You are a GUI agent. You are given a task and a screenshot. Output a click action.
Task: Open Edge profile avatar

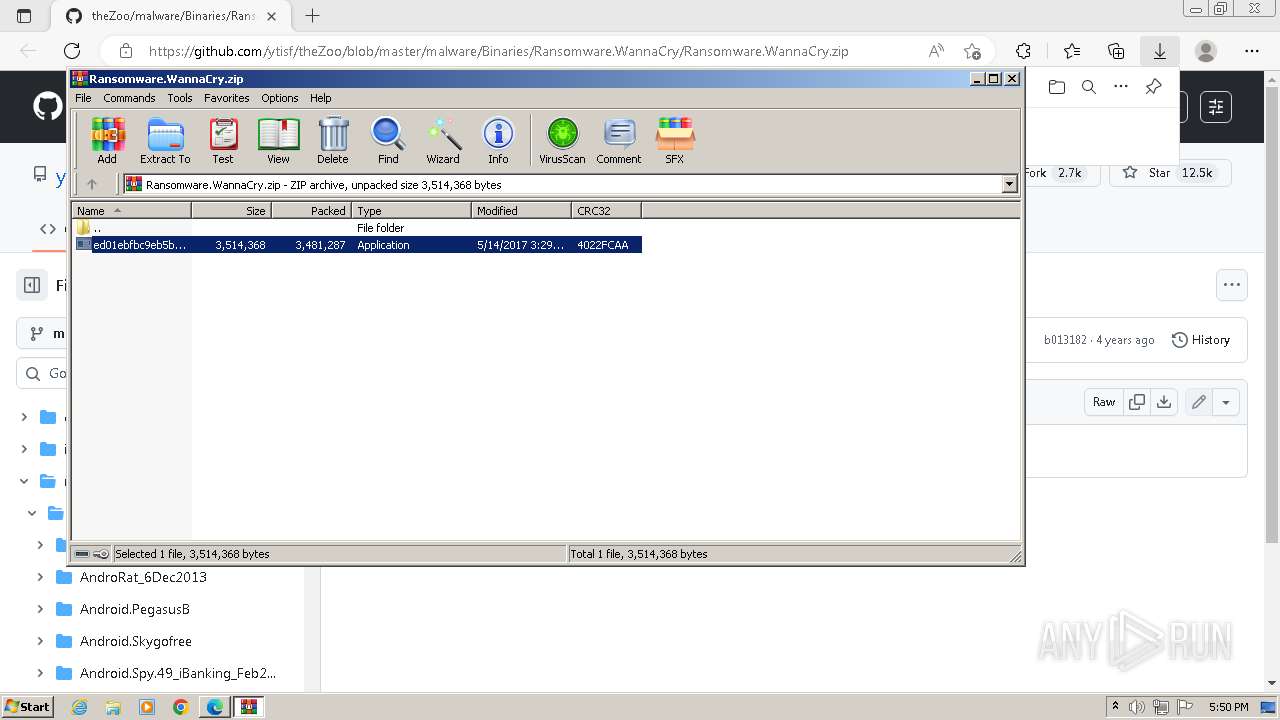click(x=1206, y=51)
